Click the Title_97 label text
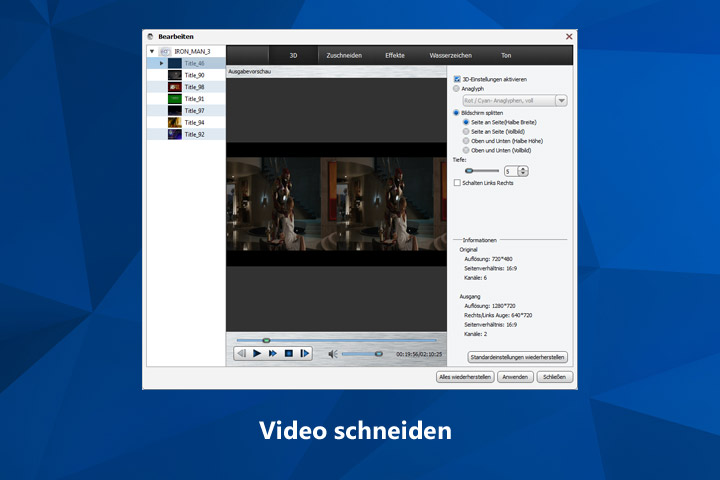The width and height of the screenshot is (720, 480). coord(194,111)
